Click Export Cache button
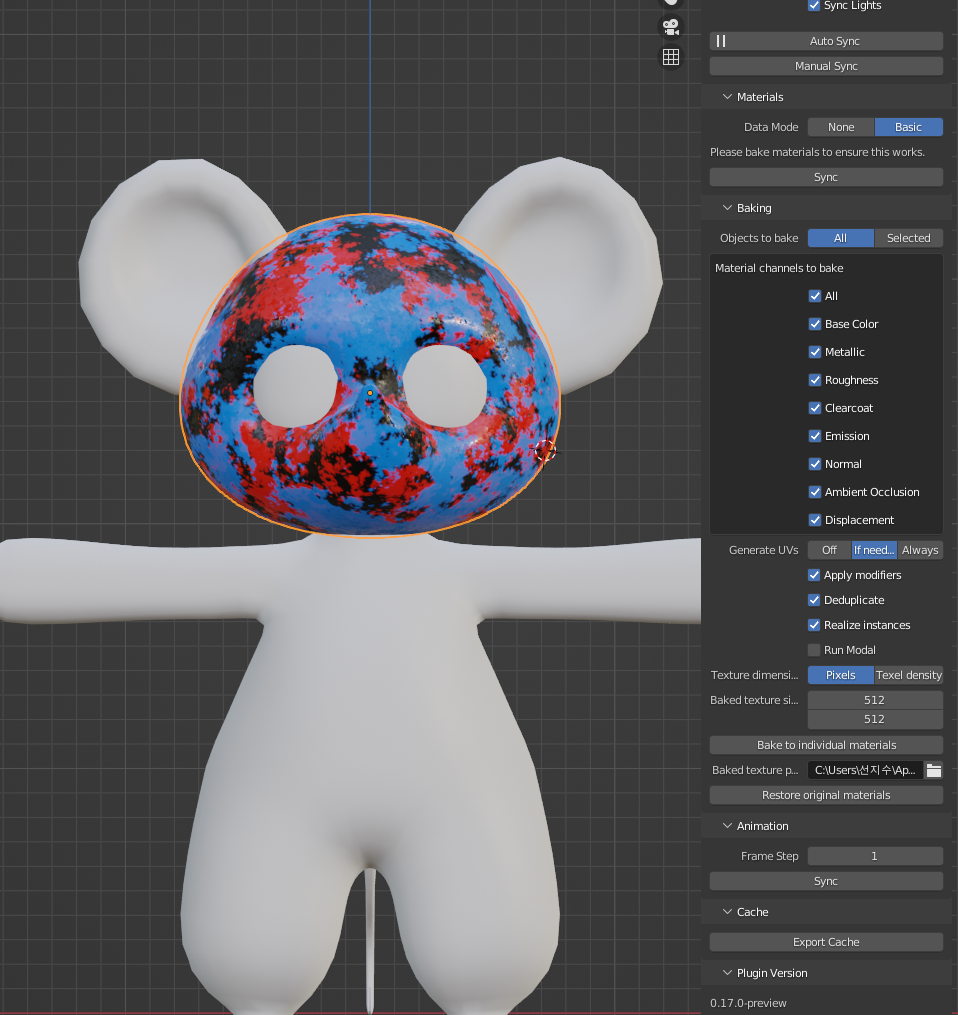Viewport: 958px width, 1015px height. pyautogui.click(x=826, y=942)
